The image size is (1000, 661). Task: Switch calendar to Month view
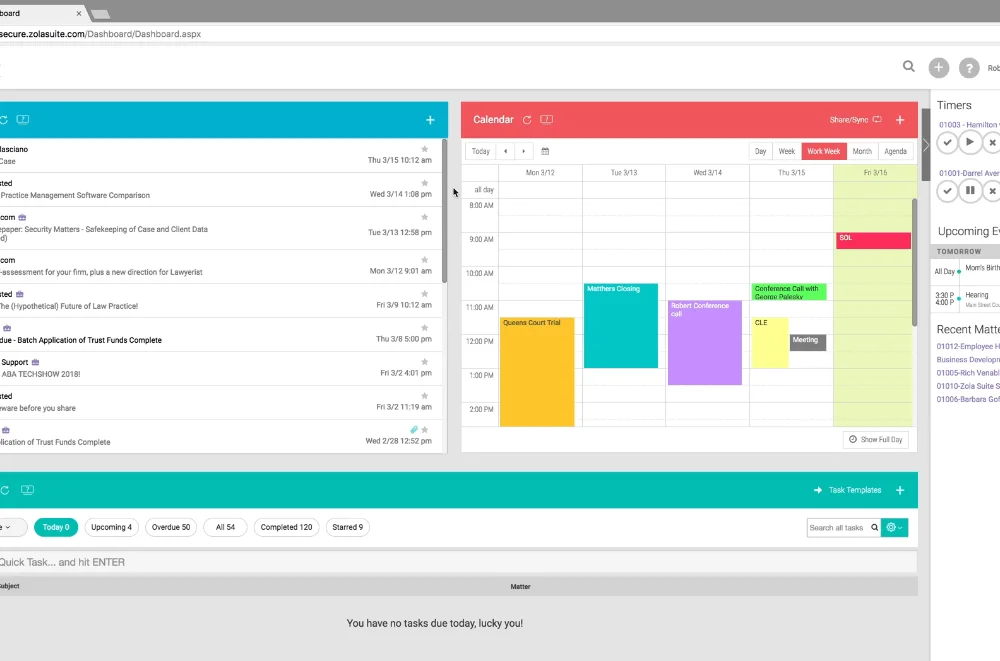coord(862,151)
